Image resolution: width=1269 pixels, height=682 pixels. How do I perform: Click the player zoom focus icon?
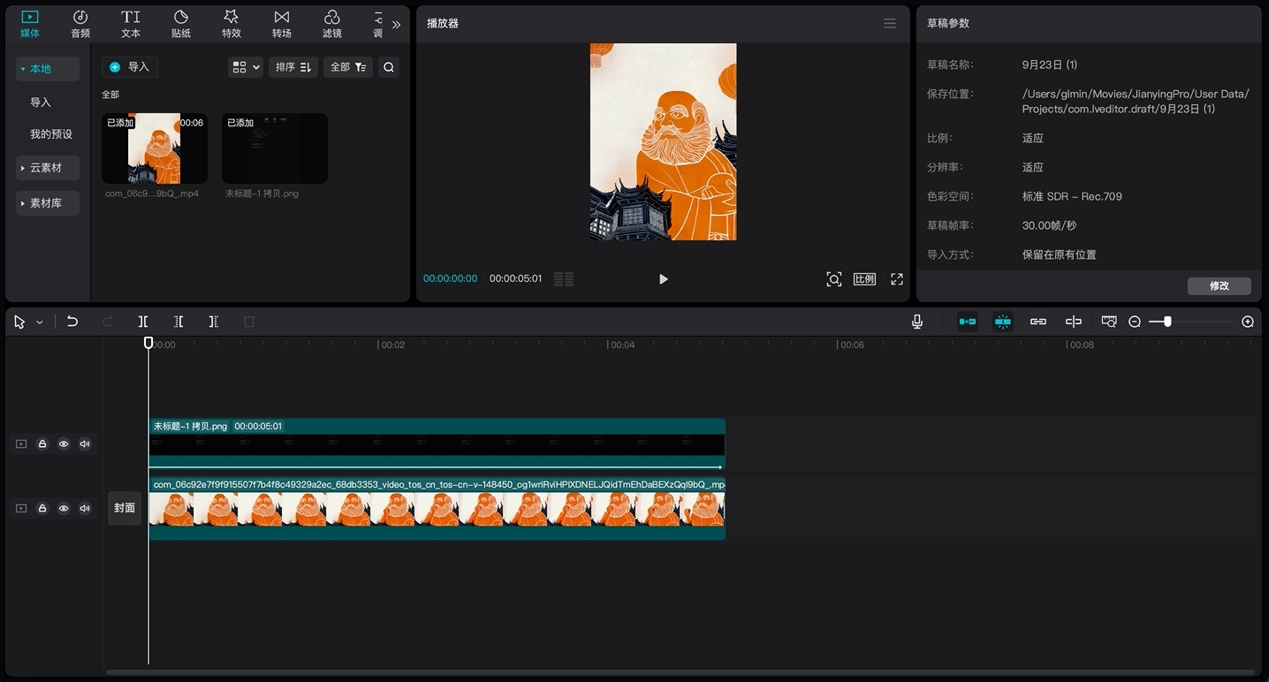[x=834, y=279]
